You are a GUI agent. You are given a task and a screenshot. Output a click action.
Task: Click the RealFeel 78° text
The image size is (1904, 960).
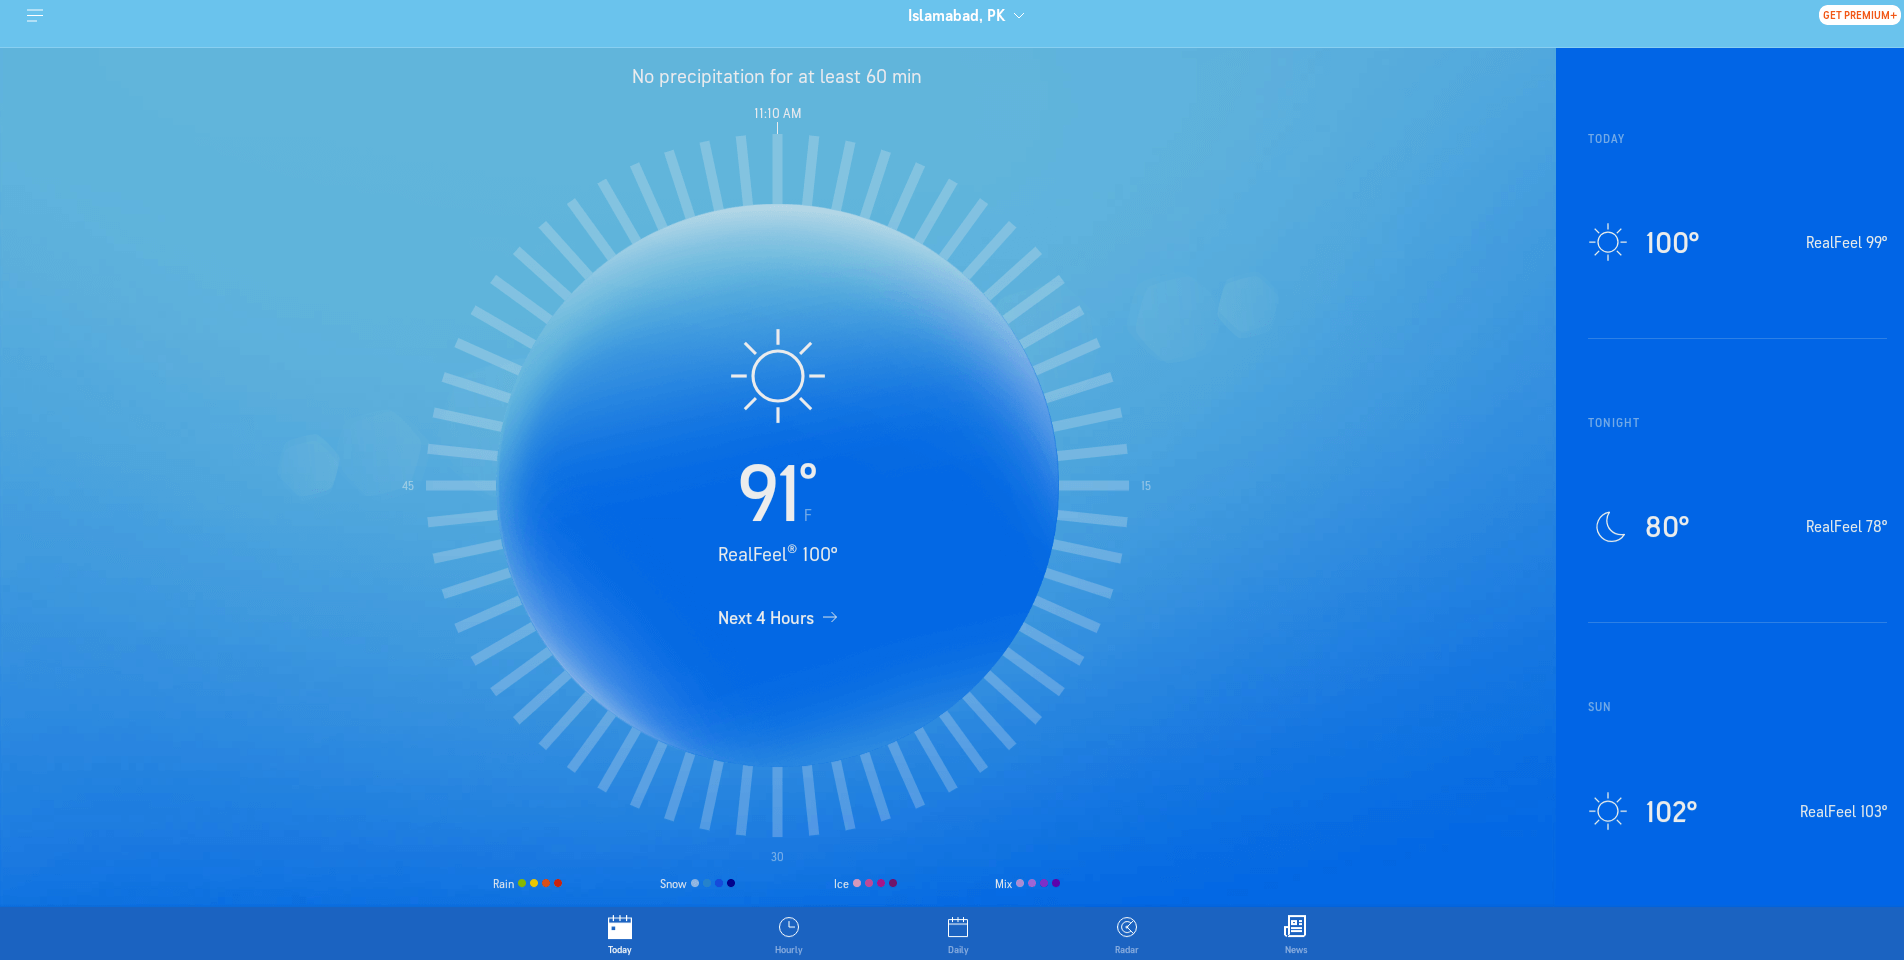pos(1846,526)
